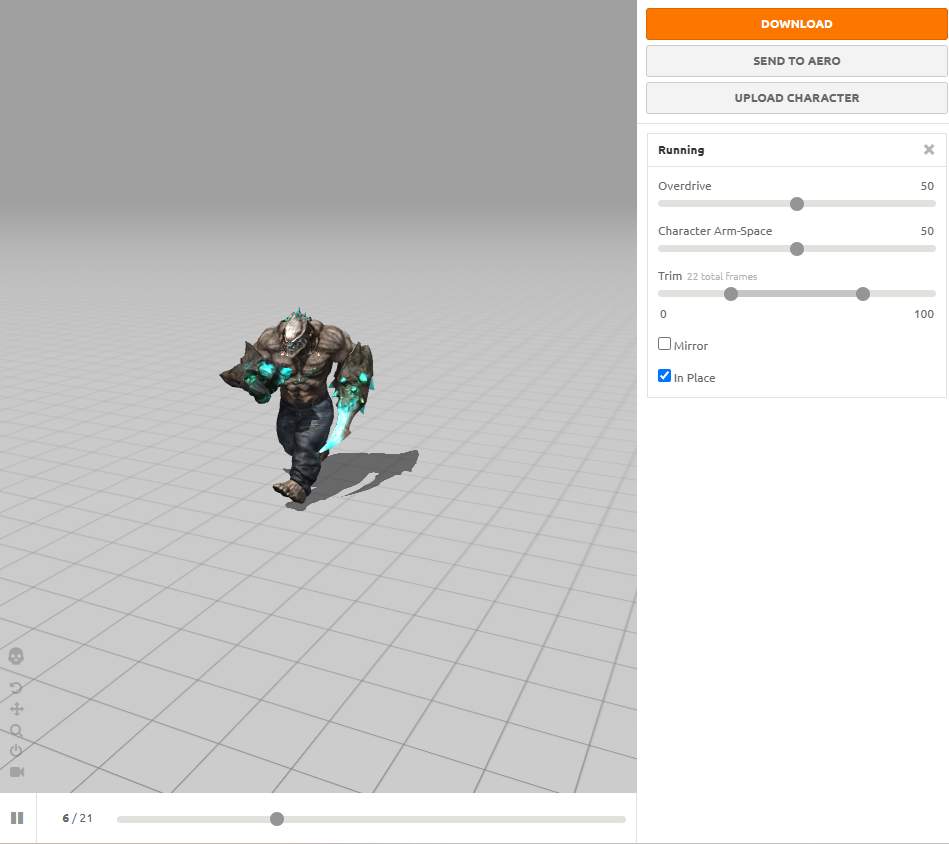
Task: Click the "6 / 21" frame counter
Action: pos(77,818)
